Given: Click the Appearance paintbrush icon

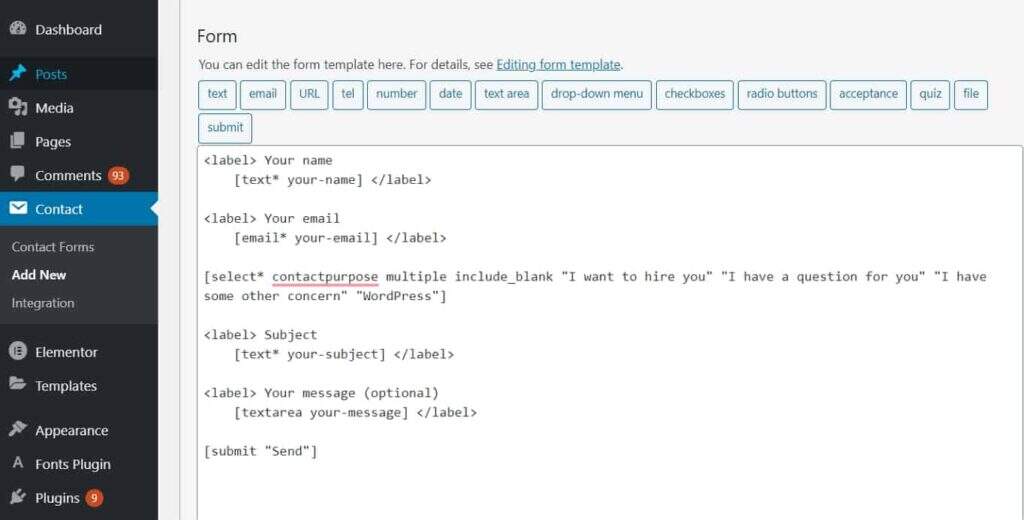Looking at the screenshot, I should pyautogui.click(x=18, y=430).
